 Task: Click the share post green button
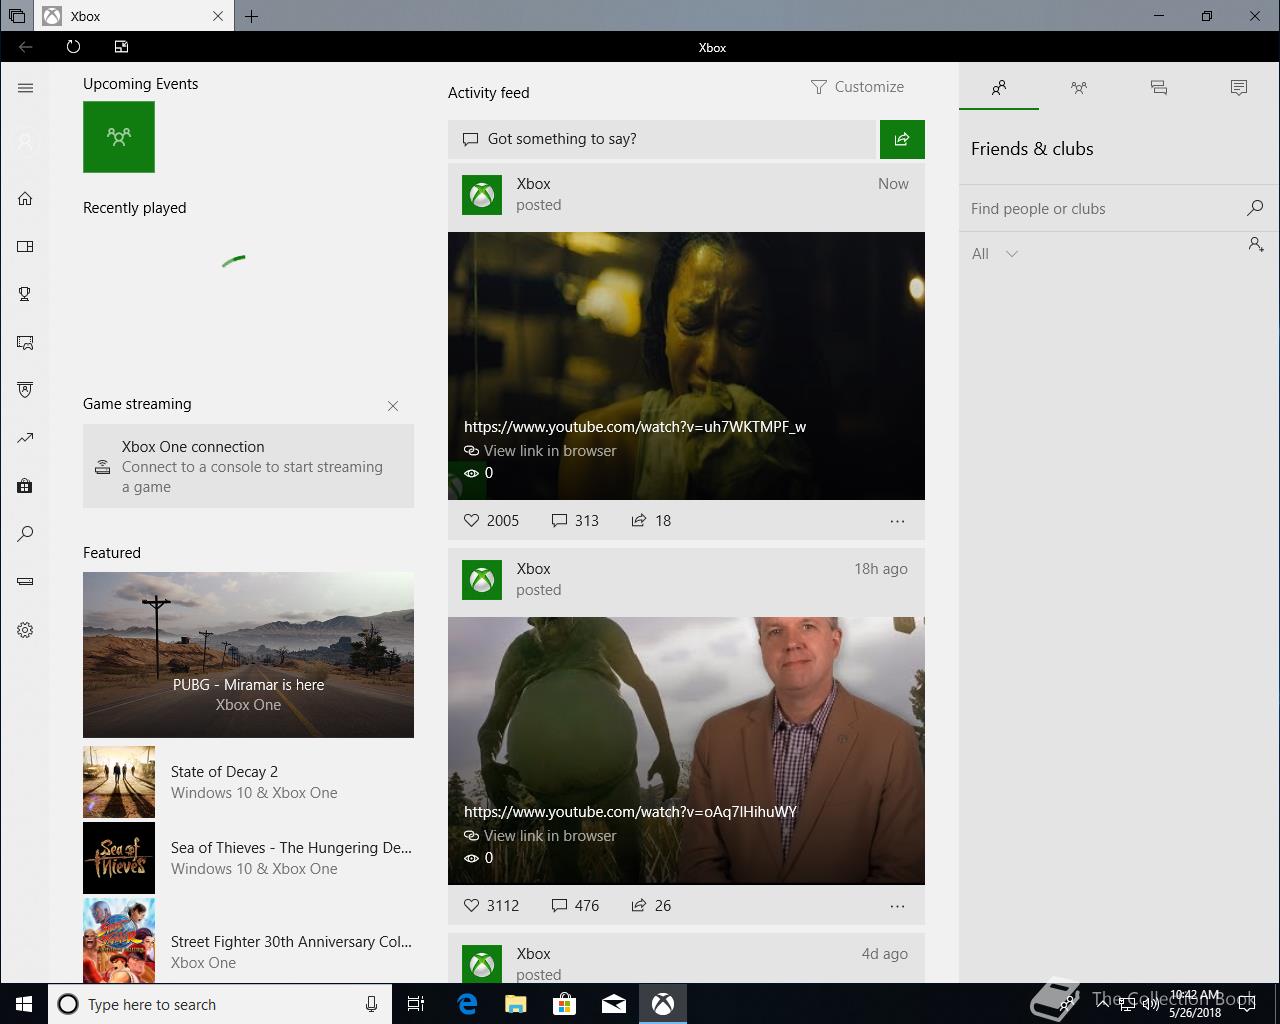click(x=902, y=139)
